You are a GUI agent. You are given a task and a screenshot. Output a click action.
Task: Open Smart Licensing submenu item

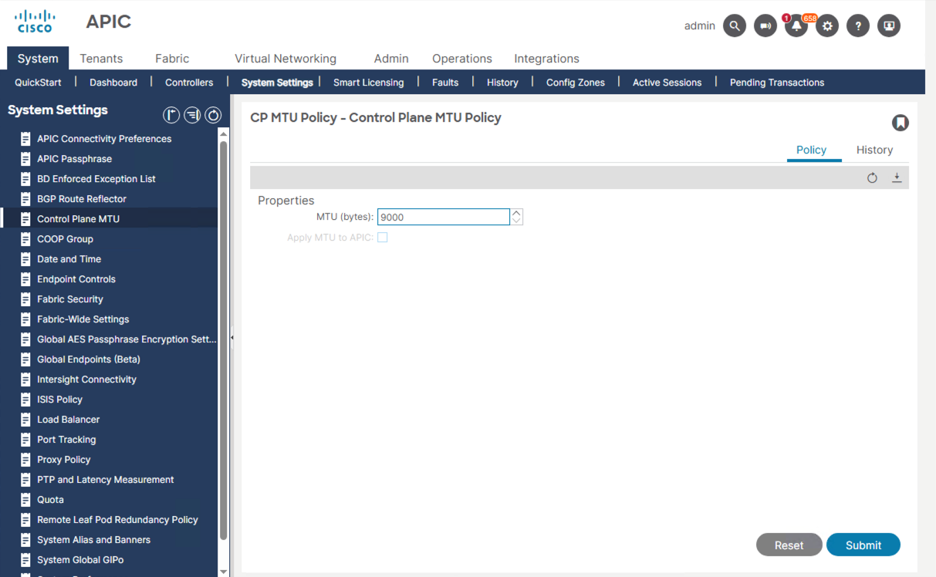[x=368, y=82]
